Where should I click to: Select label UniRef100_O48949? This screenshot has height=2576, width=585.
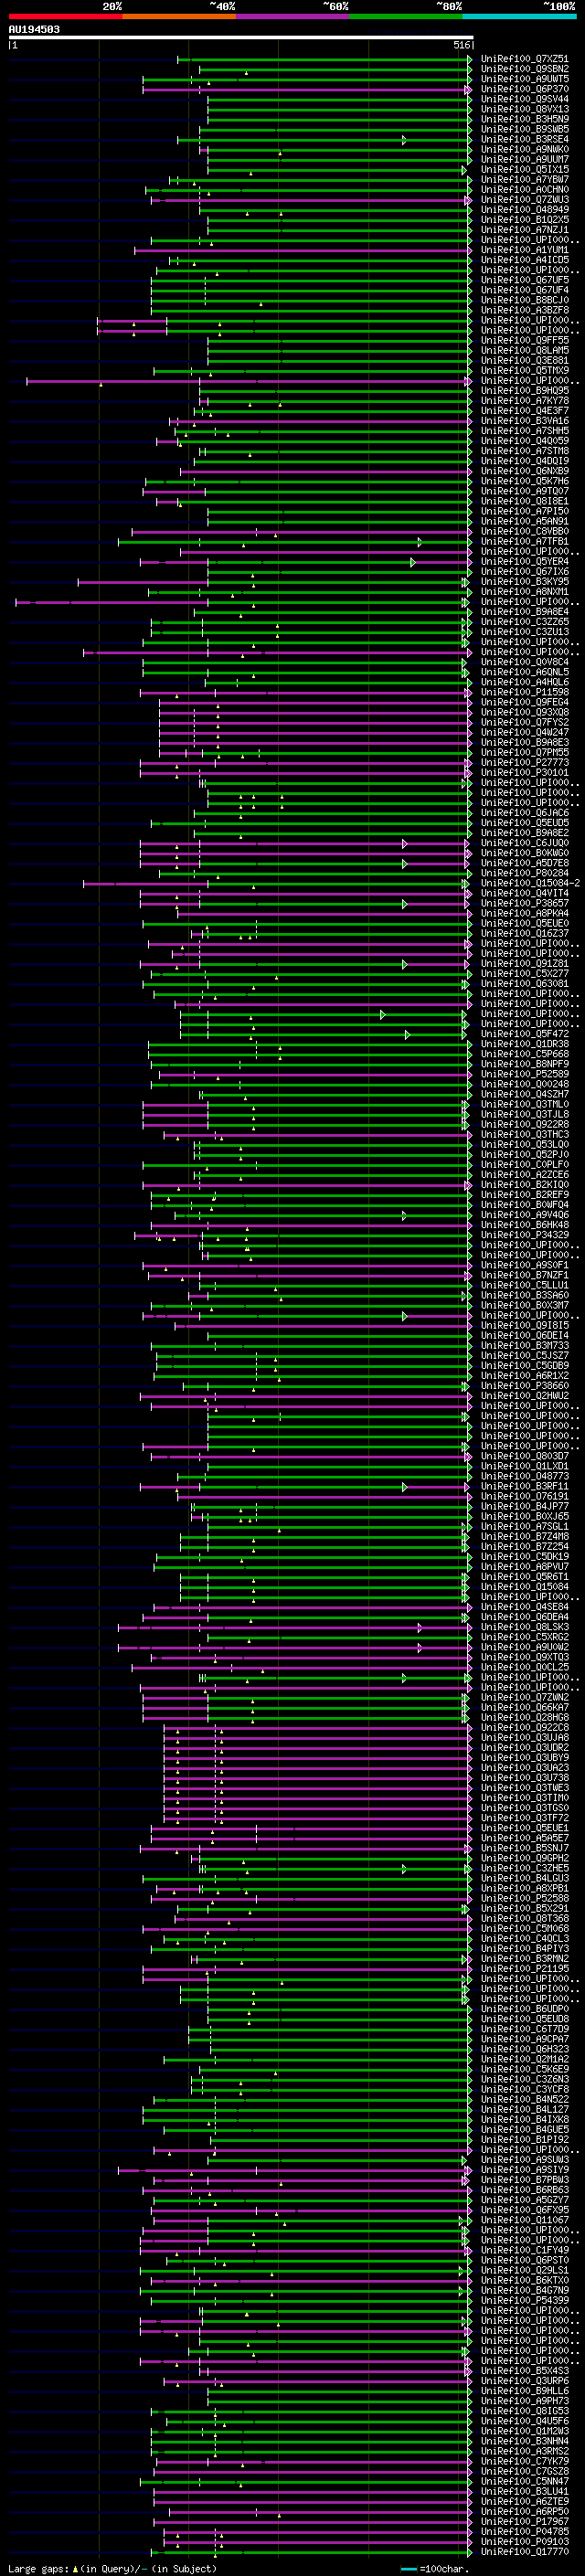(x=525, y=210)
